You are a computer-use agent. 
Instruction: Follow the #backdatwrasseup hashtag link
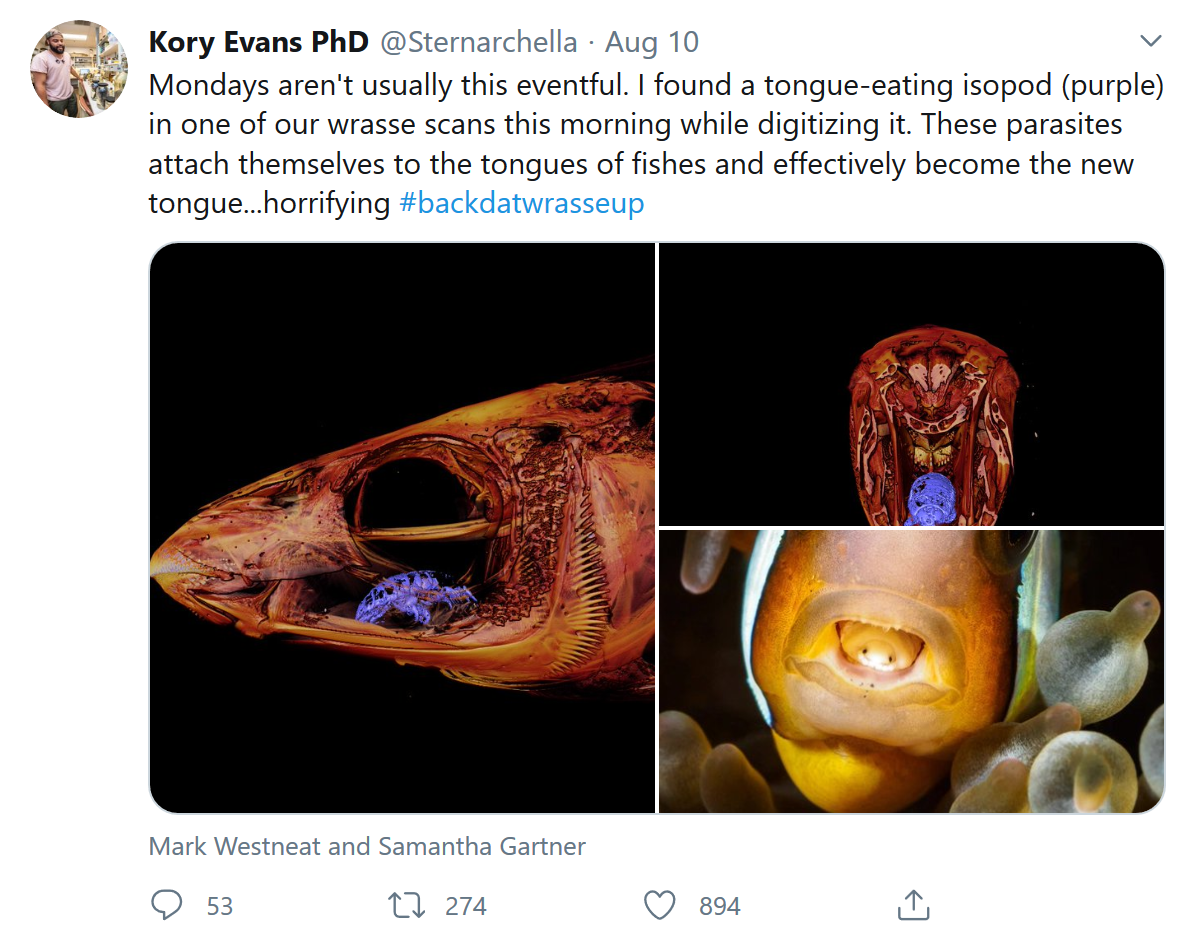521,203
